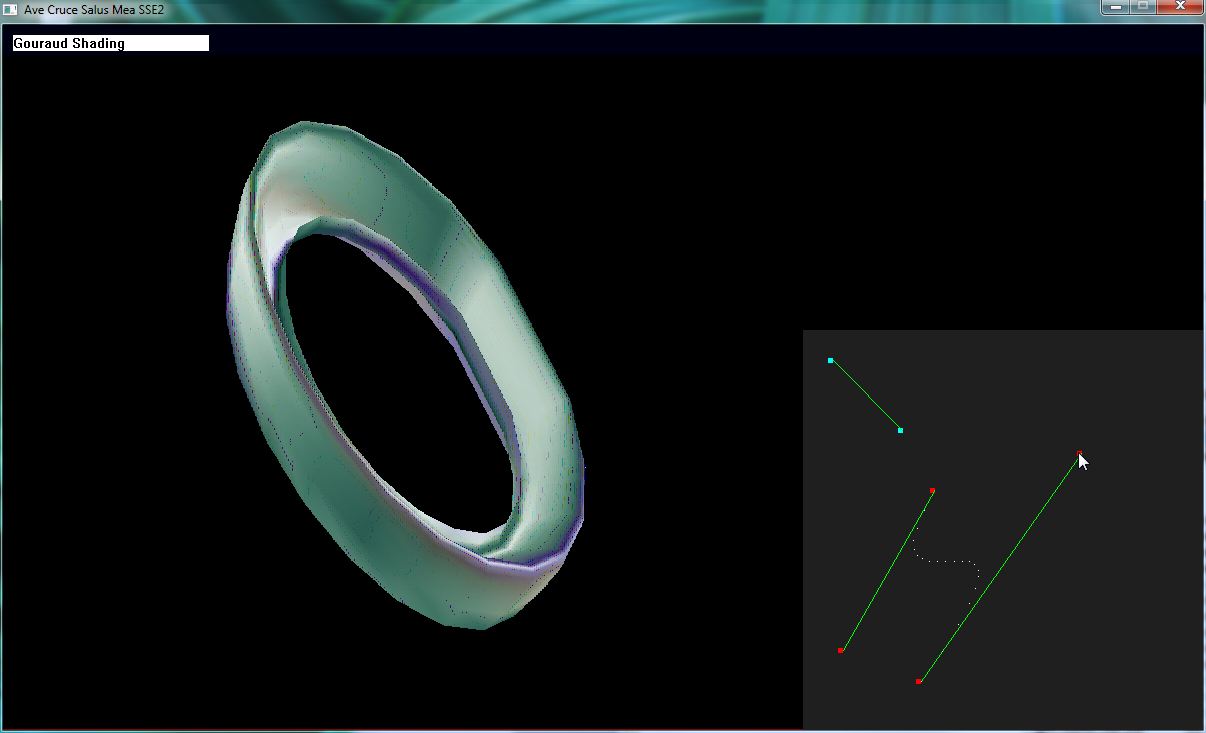Click the Gouraud Shading label

point(69,43)
